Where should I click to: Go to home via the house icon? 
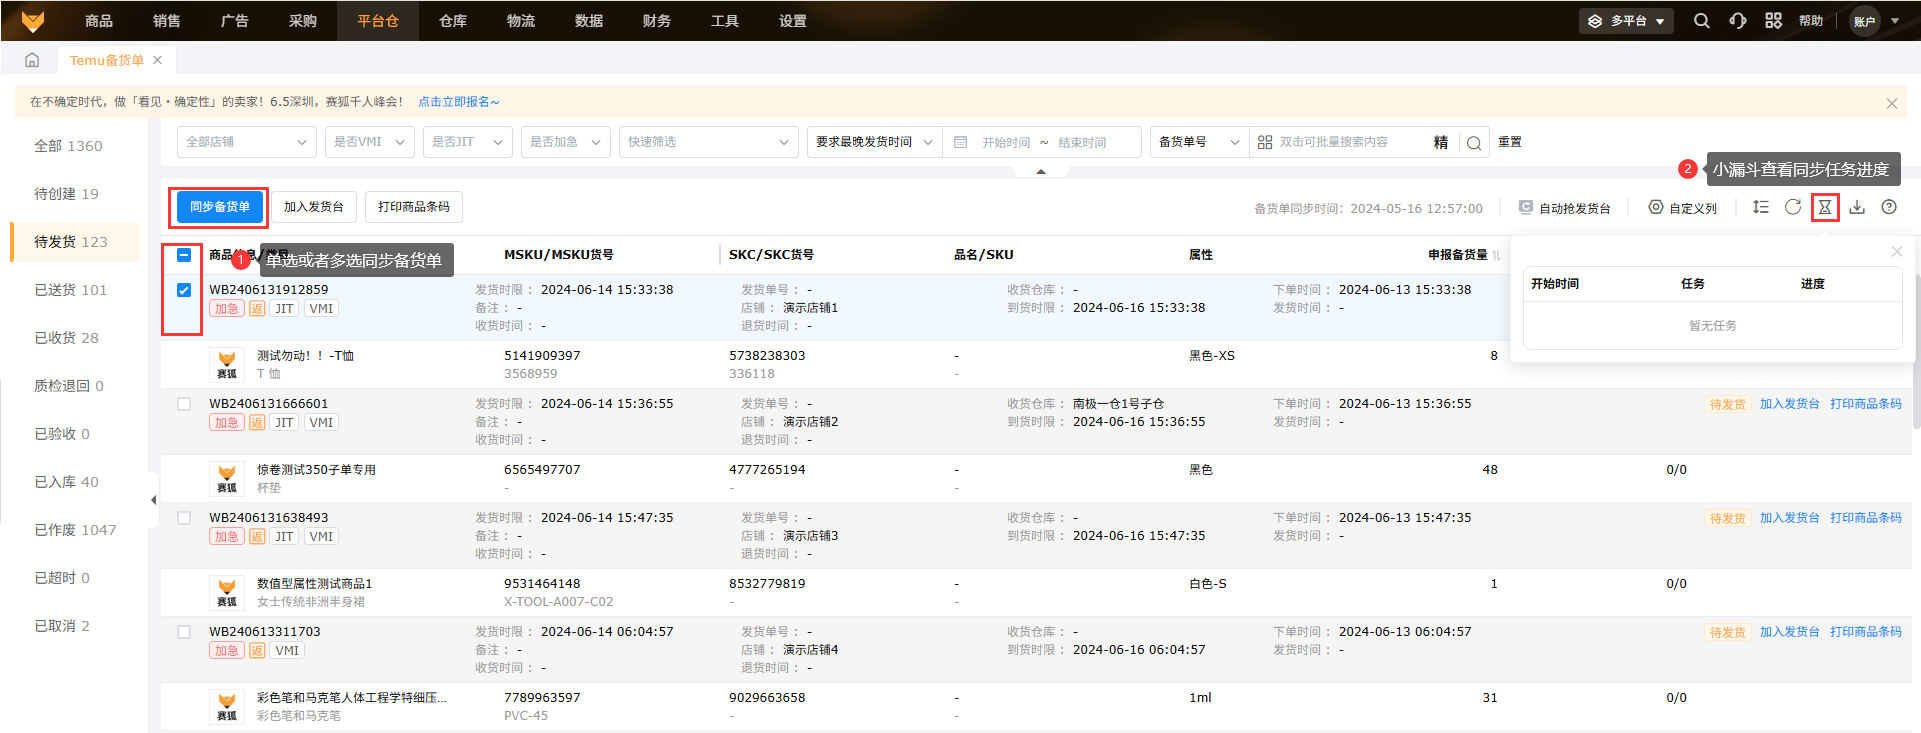(32, 60)
